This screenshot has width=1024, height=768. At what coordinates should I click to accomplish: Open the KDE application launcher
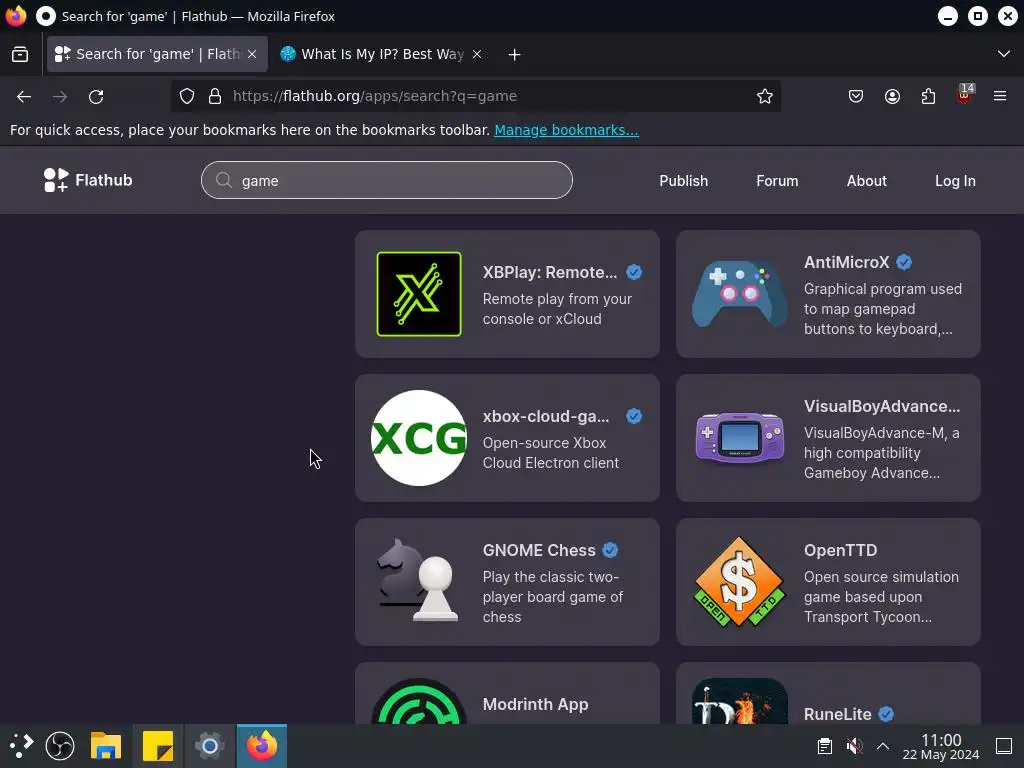(x=21, y=746)
